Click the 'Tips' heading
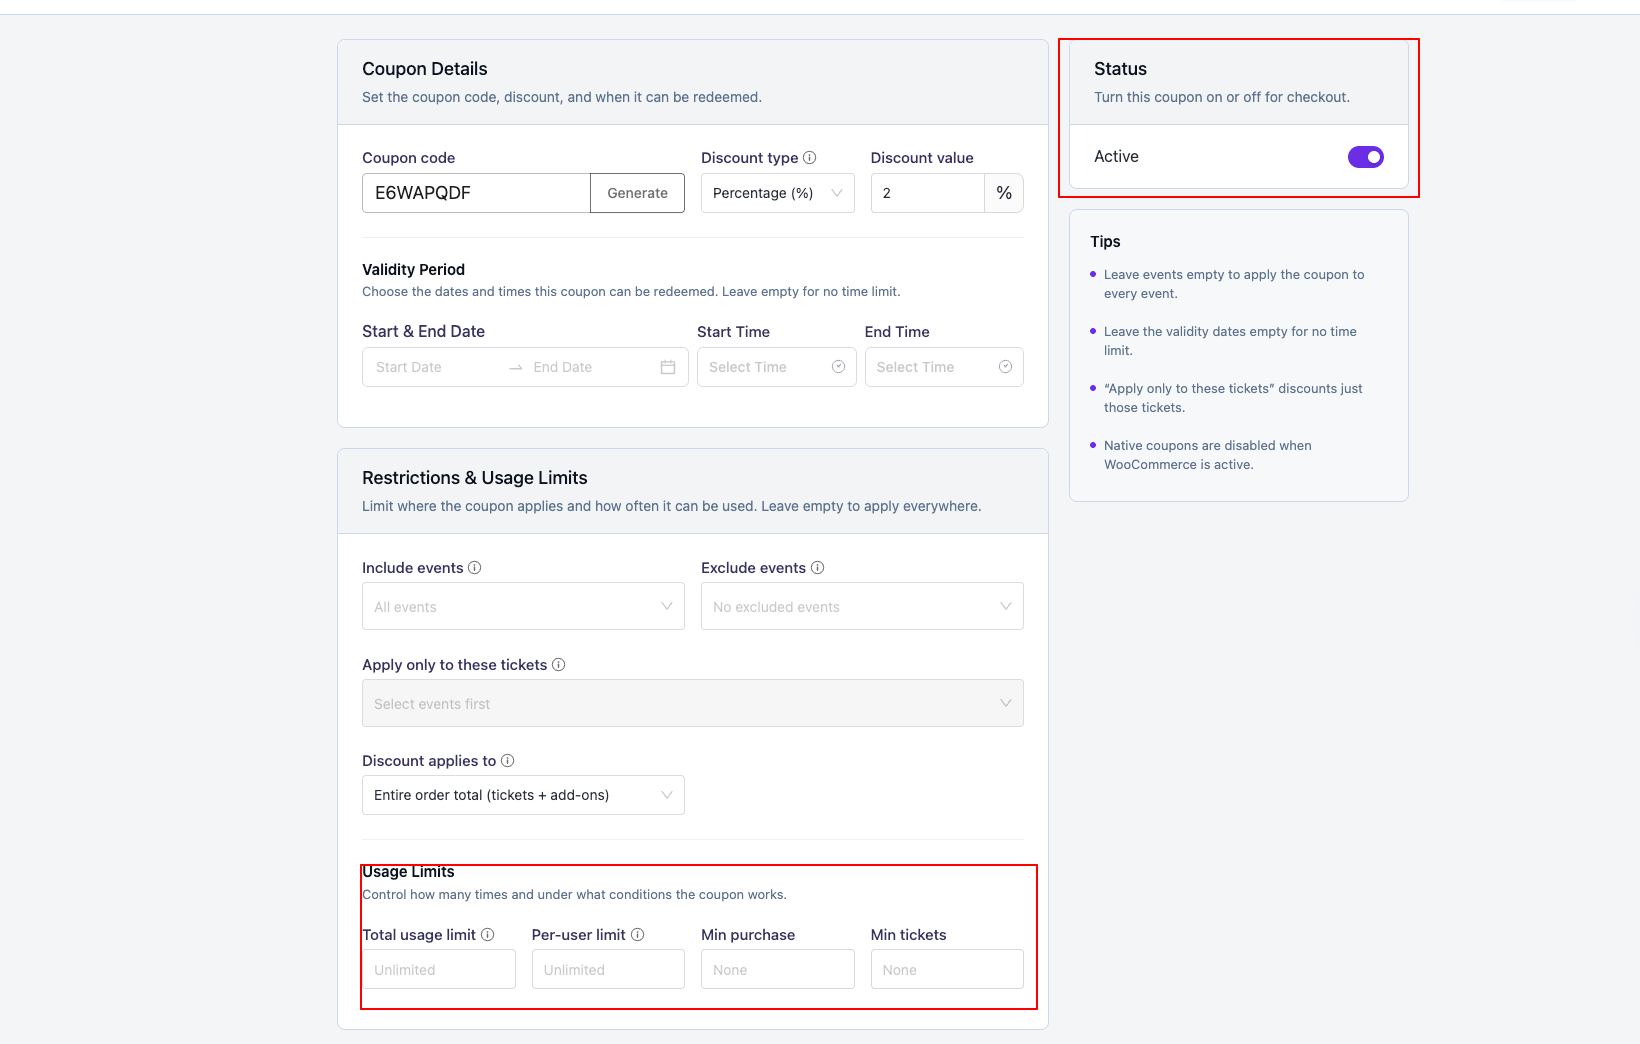 [x=1105, y=241]
